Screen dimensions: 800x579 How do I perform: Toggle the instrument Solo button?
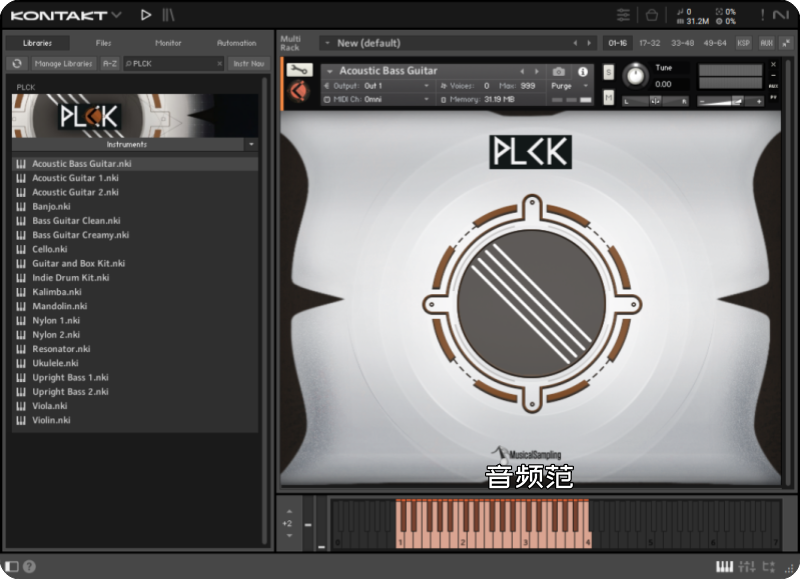608,72
